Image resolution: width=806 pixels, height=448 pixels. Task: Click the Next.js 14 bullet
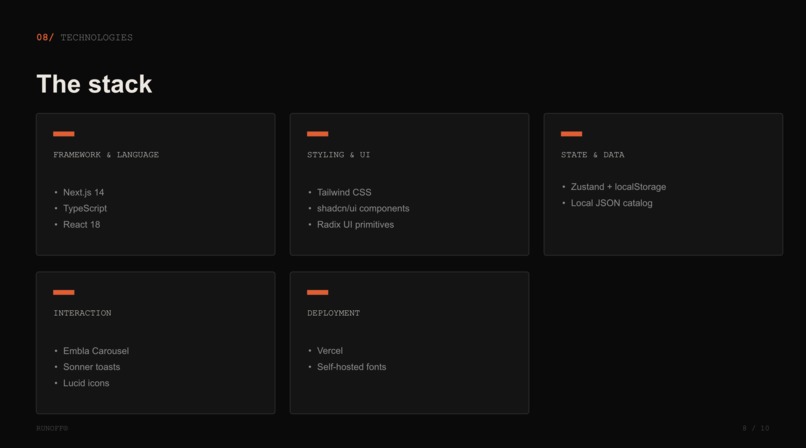pyautogui.click(x=83, y=192)
